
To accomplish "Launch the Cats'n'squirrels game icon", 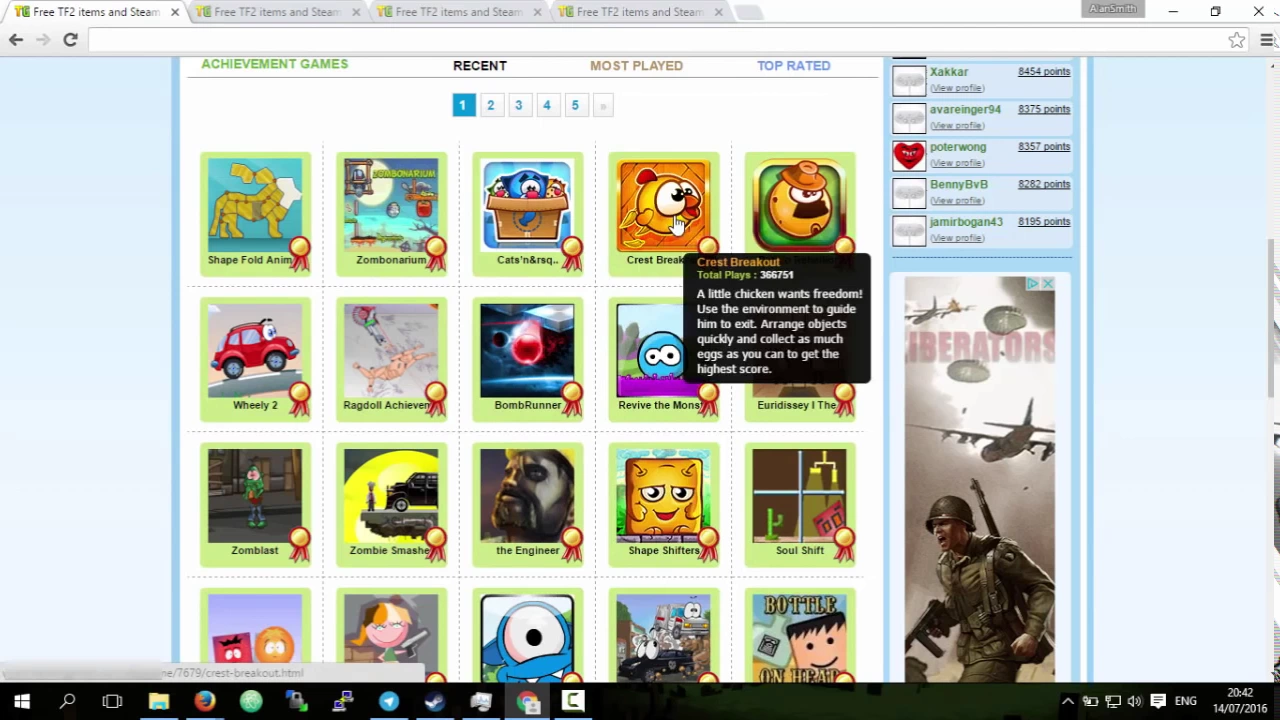I will point(527,205).
